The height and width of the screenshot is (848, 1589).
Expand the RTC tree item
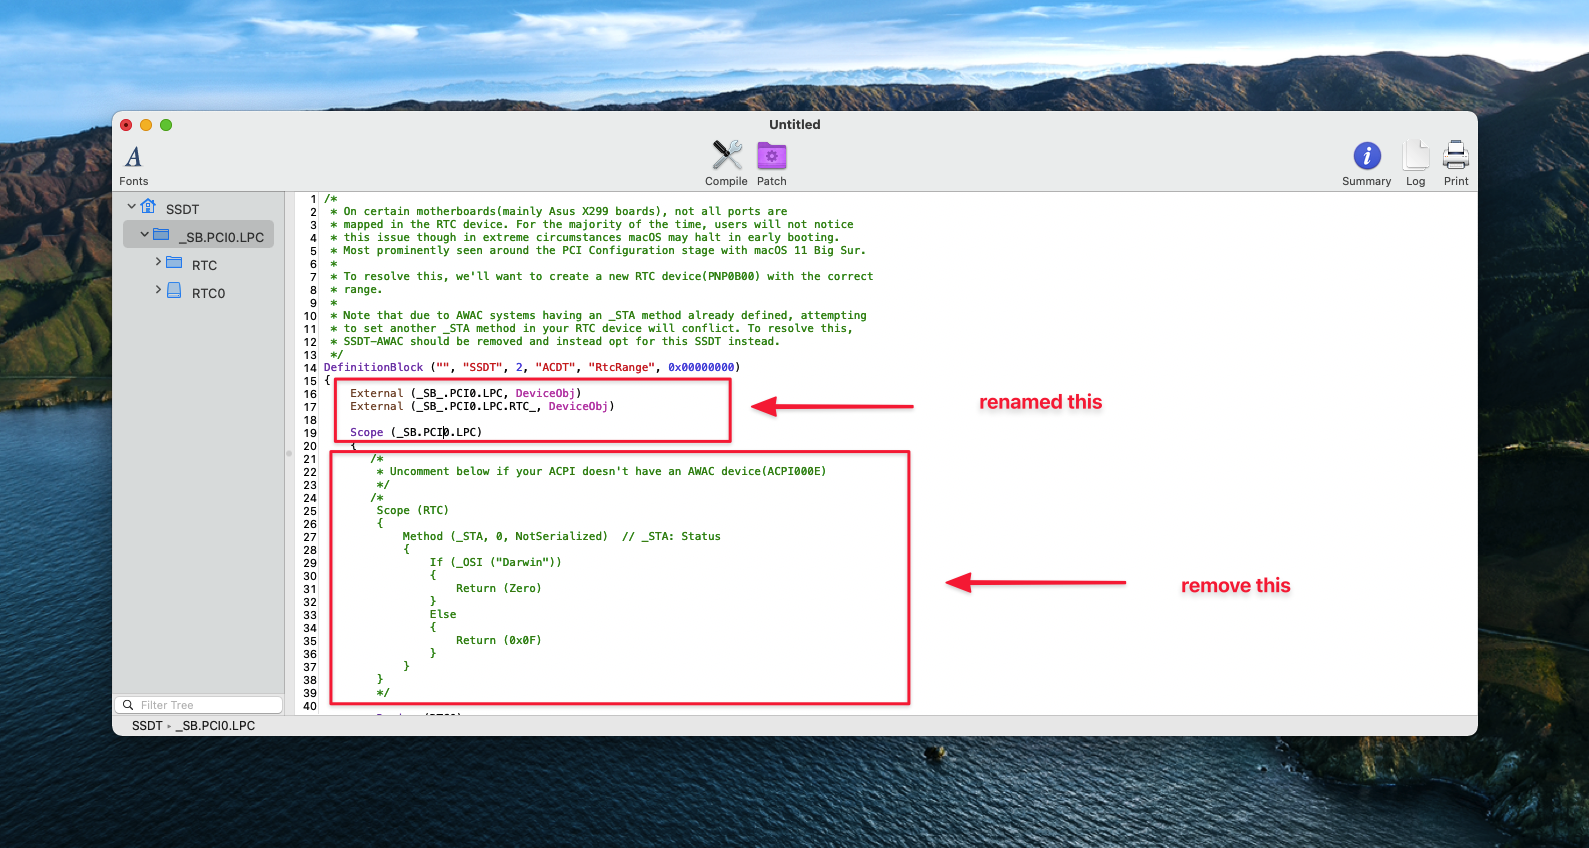[x=158, y=262]
